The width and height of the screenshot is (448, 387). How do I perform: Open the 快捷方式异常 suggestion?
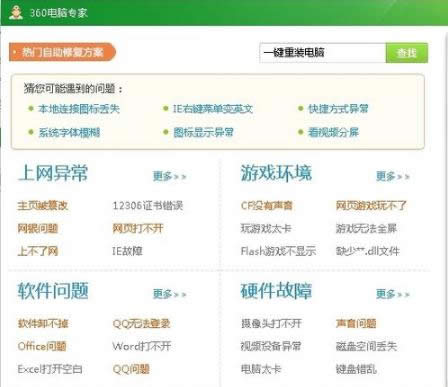338,109
